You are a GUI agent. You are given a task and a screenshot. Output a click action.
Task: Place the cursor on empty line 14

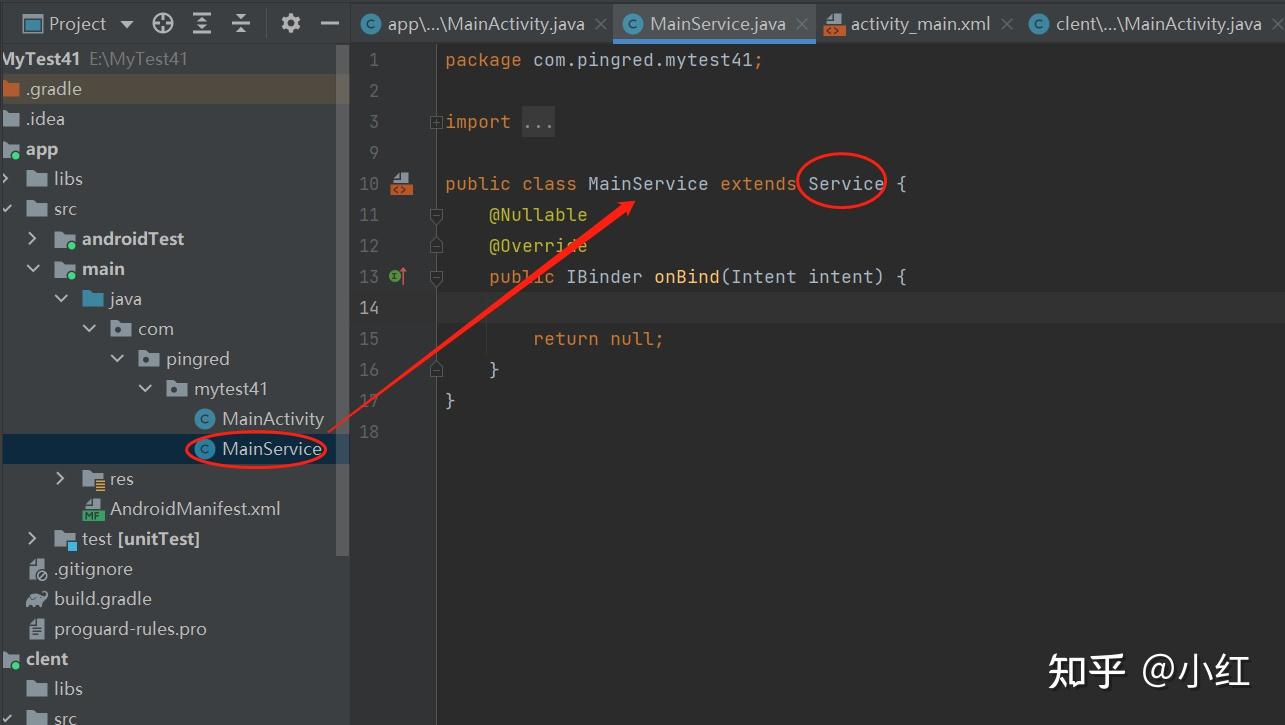coord(860,308)
